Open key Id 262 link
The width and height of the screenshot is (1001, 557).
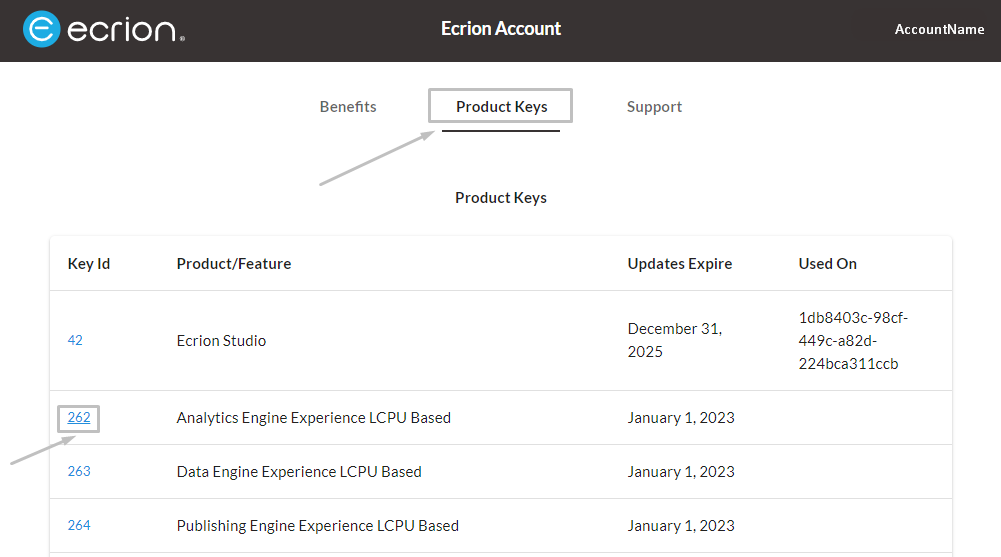79,417
